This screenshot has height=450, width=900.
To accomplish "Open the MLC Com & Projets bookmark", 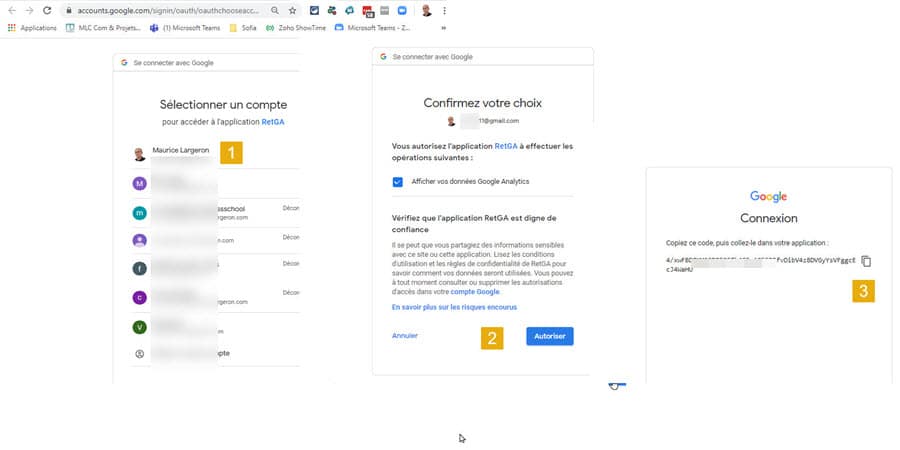I will pyautogui.click(x=103, y=28).
